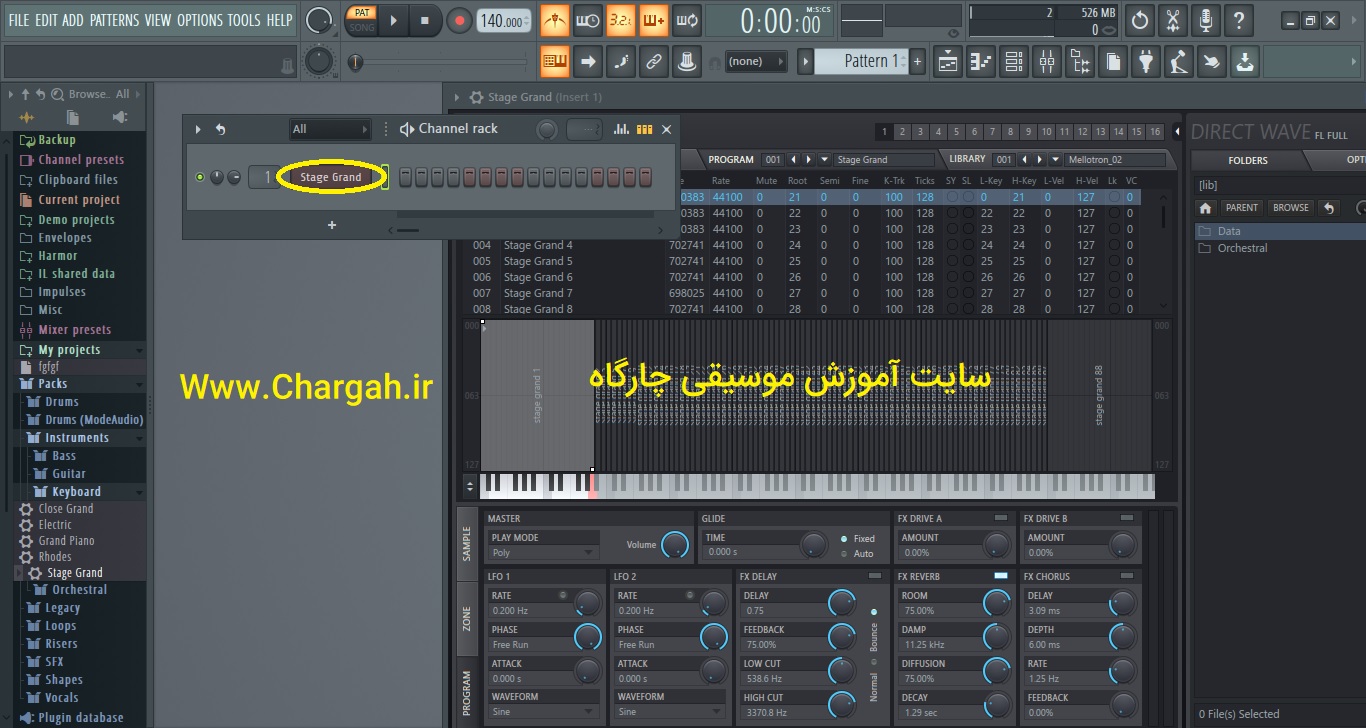Open the PATTERNS menu
Image resolution: width=1366 pixels, height=728 pixels.
pos(114,20)
